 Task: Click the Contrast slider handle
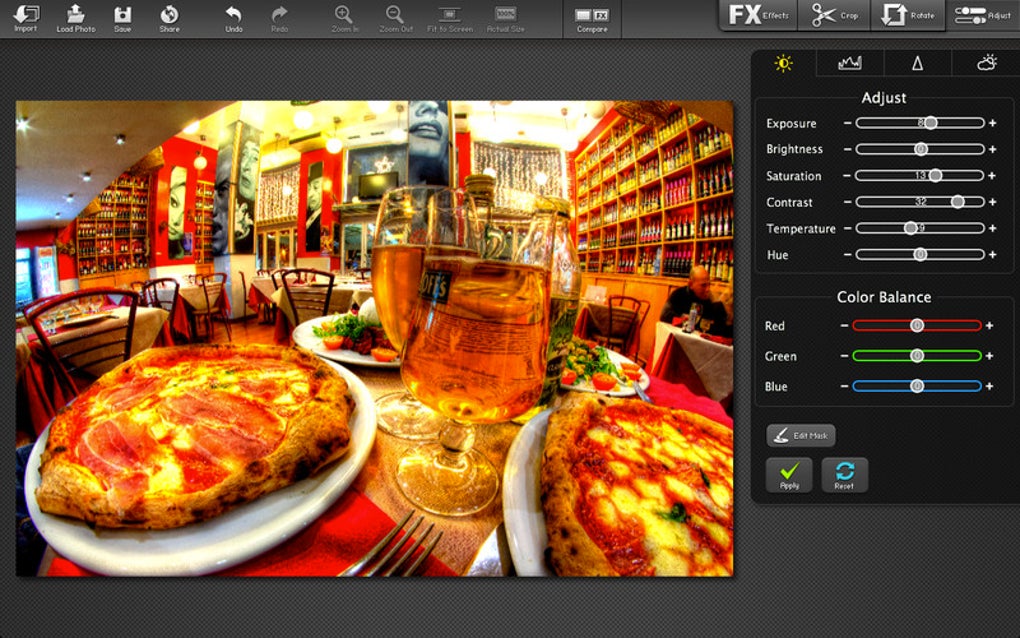[x=957, y=202]
